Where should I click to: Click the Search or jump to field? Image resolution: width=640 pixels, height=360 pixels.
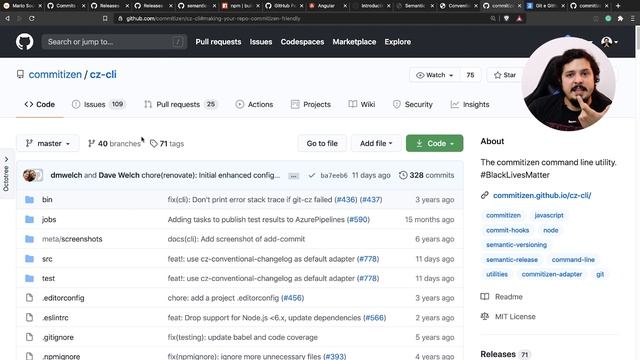point(114,42)
